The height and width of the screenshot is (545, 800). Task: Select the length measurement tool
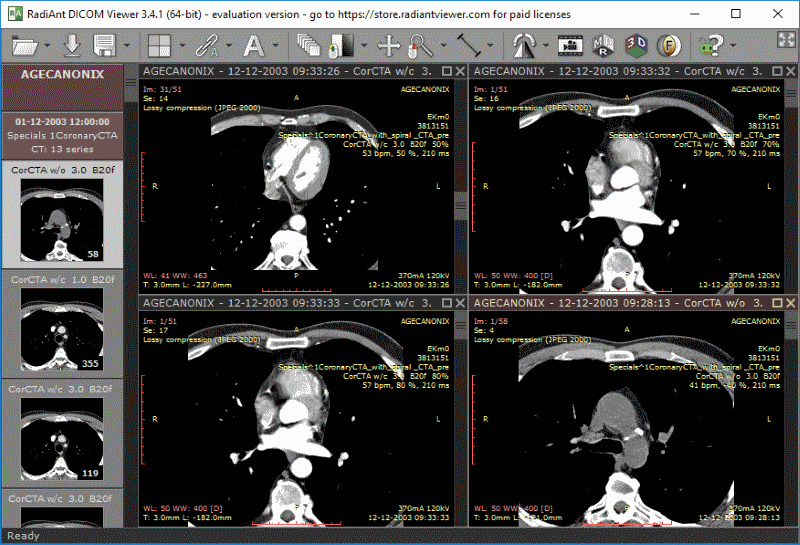click(469, 45)
